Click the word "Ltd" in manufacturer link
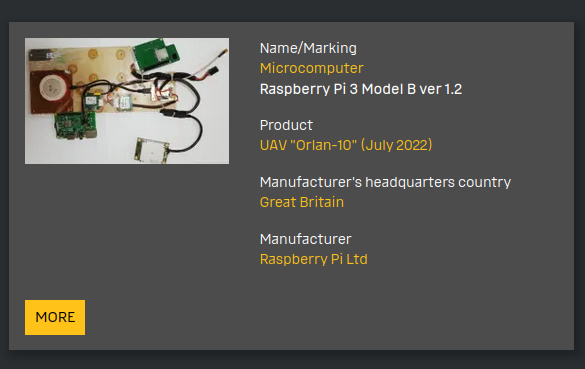Screen dimensions: 585x369 (x=357, y=259)
